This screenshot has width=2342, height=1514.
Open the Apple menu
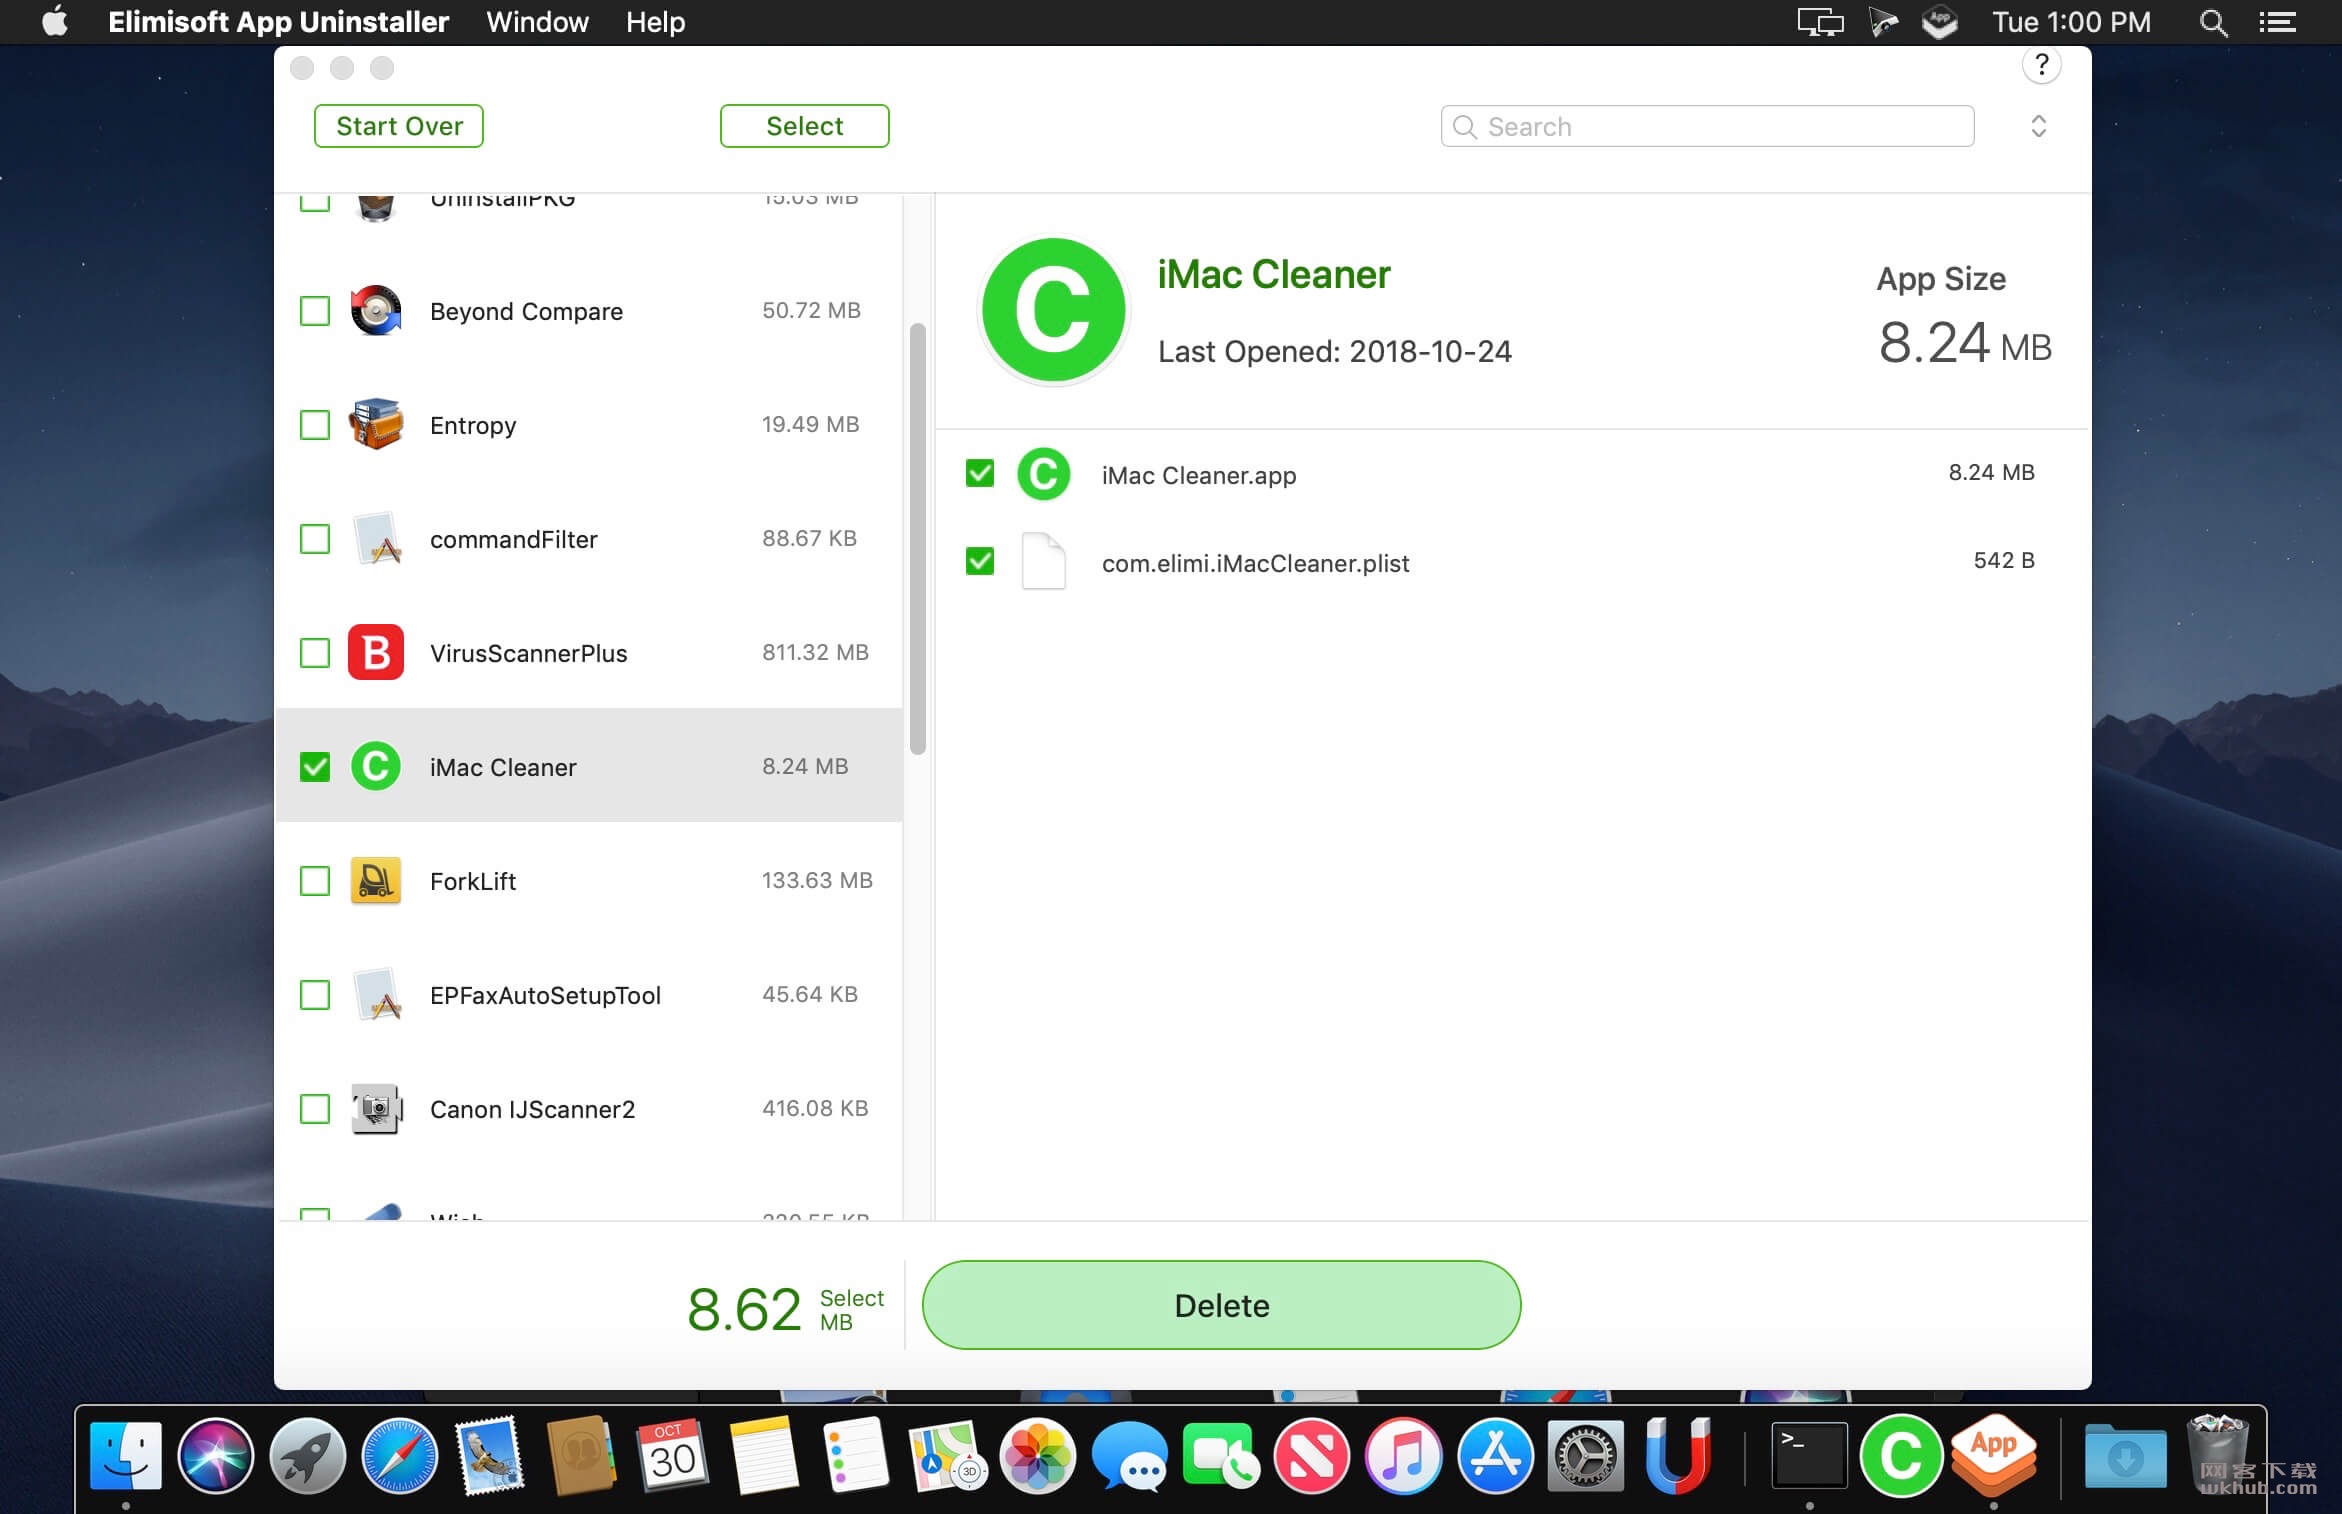click(55, 21)
